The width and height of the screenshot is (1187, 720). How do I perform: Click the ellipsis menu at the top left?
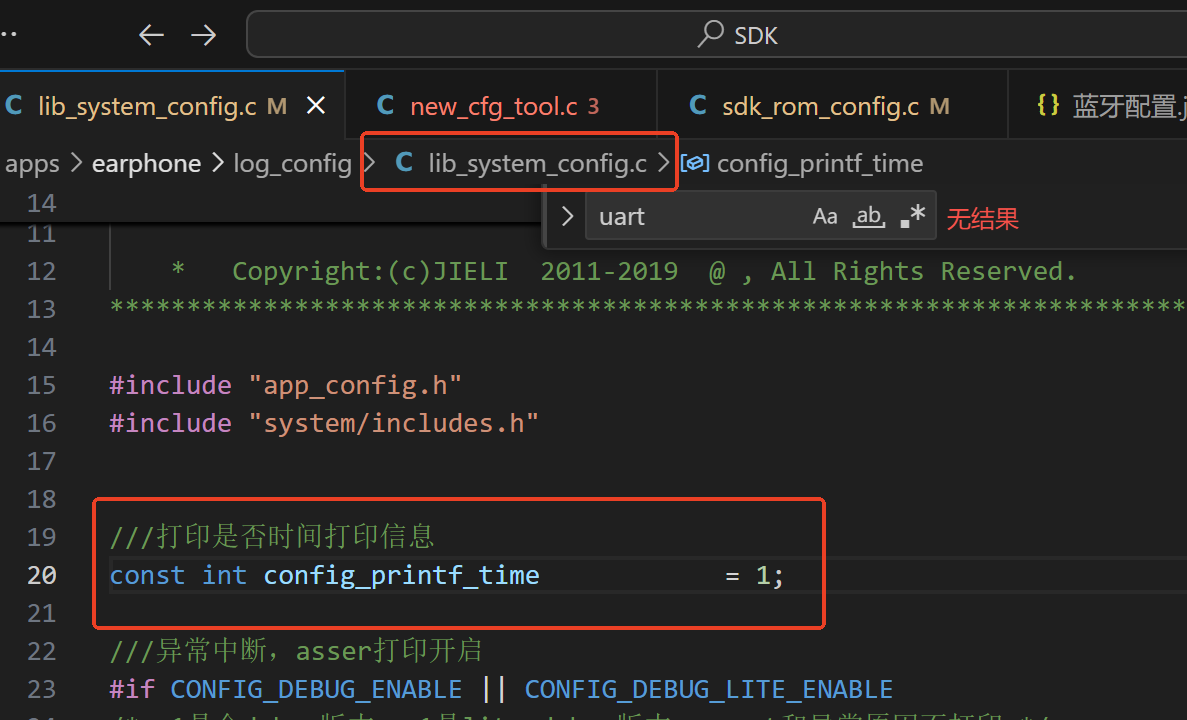coord(8,34)
